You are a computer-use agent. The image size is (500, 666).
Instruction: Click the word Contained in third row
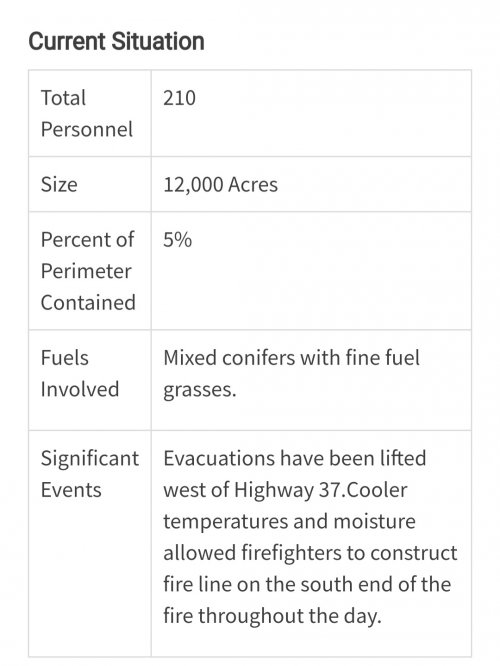[88, 303]
